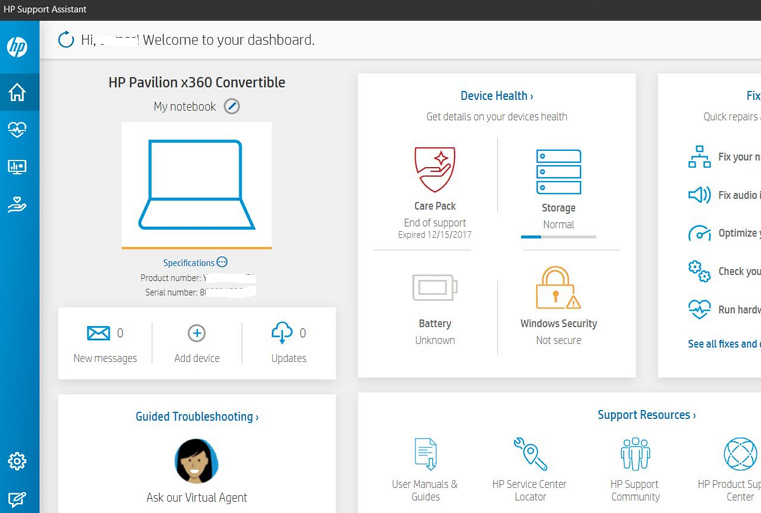Viewport: 761px width, 513px height.
Task: Click the 'Not secure' status text
Action: [559, 340]
